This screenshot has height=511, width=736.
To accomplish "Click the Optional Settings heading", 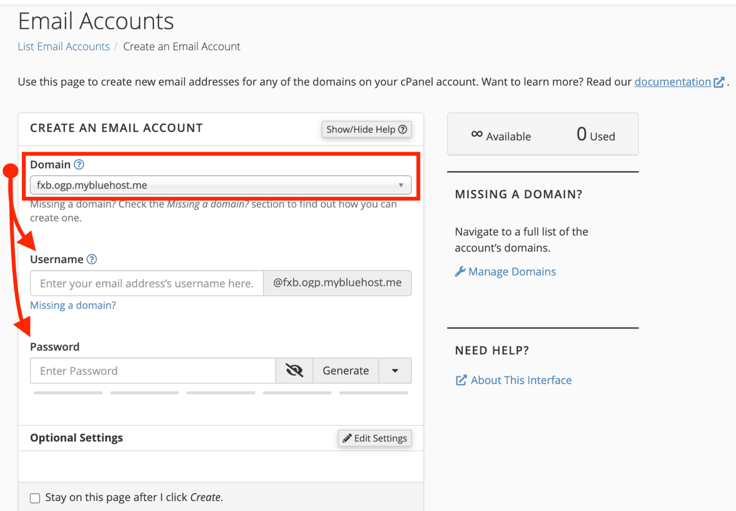I will 77,438.
